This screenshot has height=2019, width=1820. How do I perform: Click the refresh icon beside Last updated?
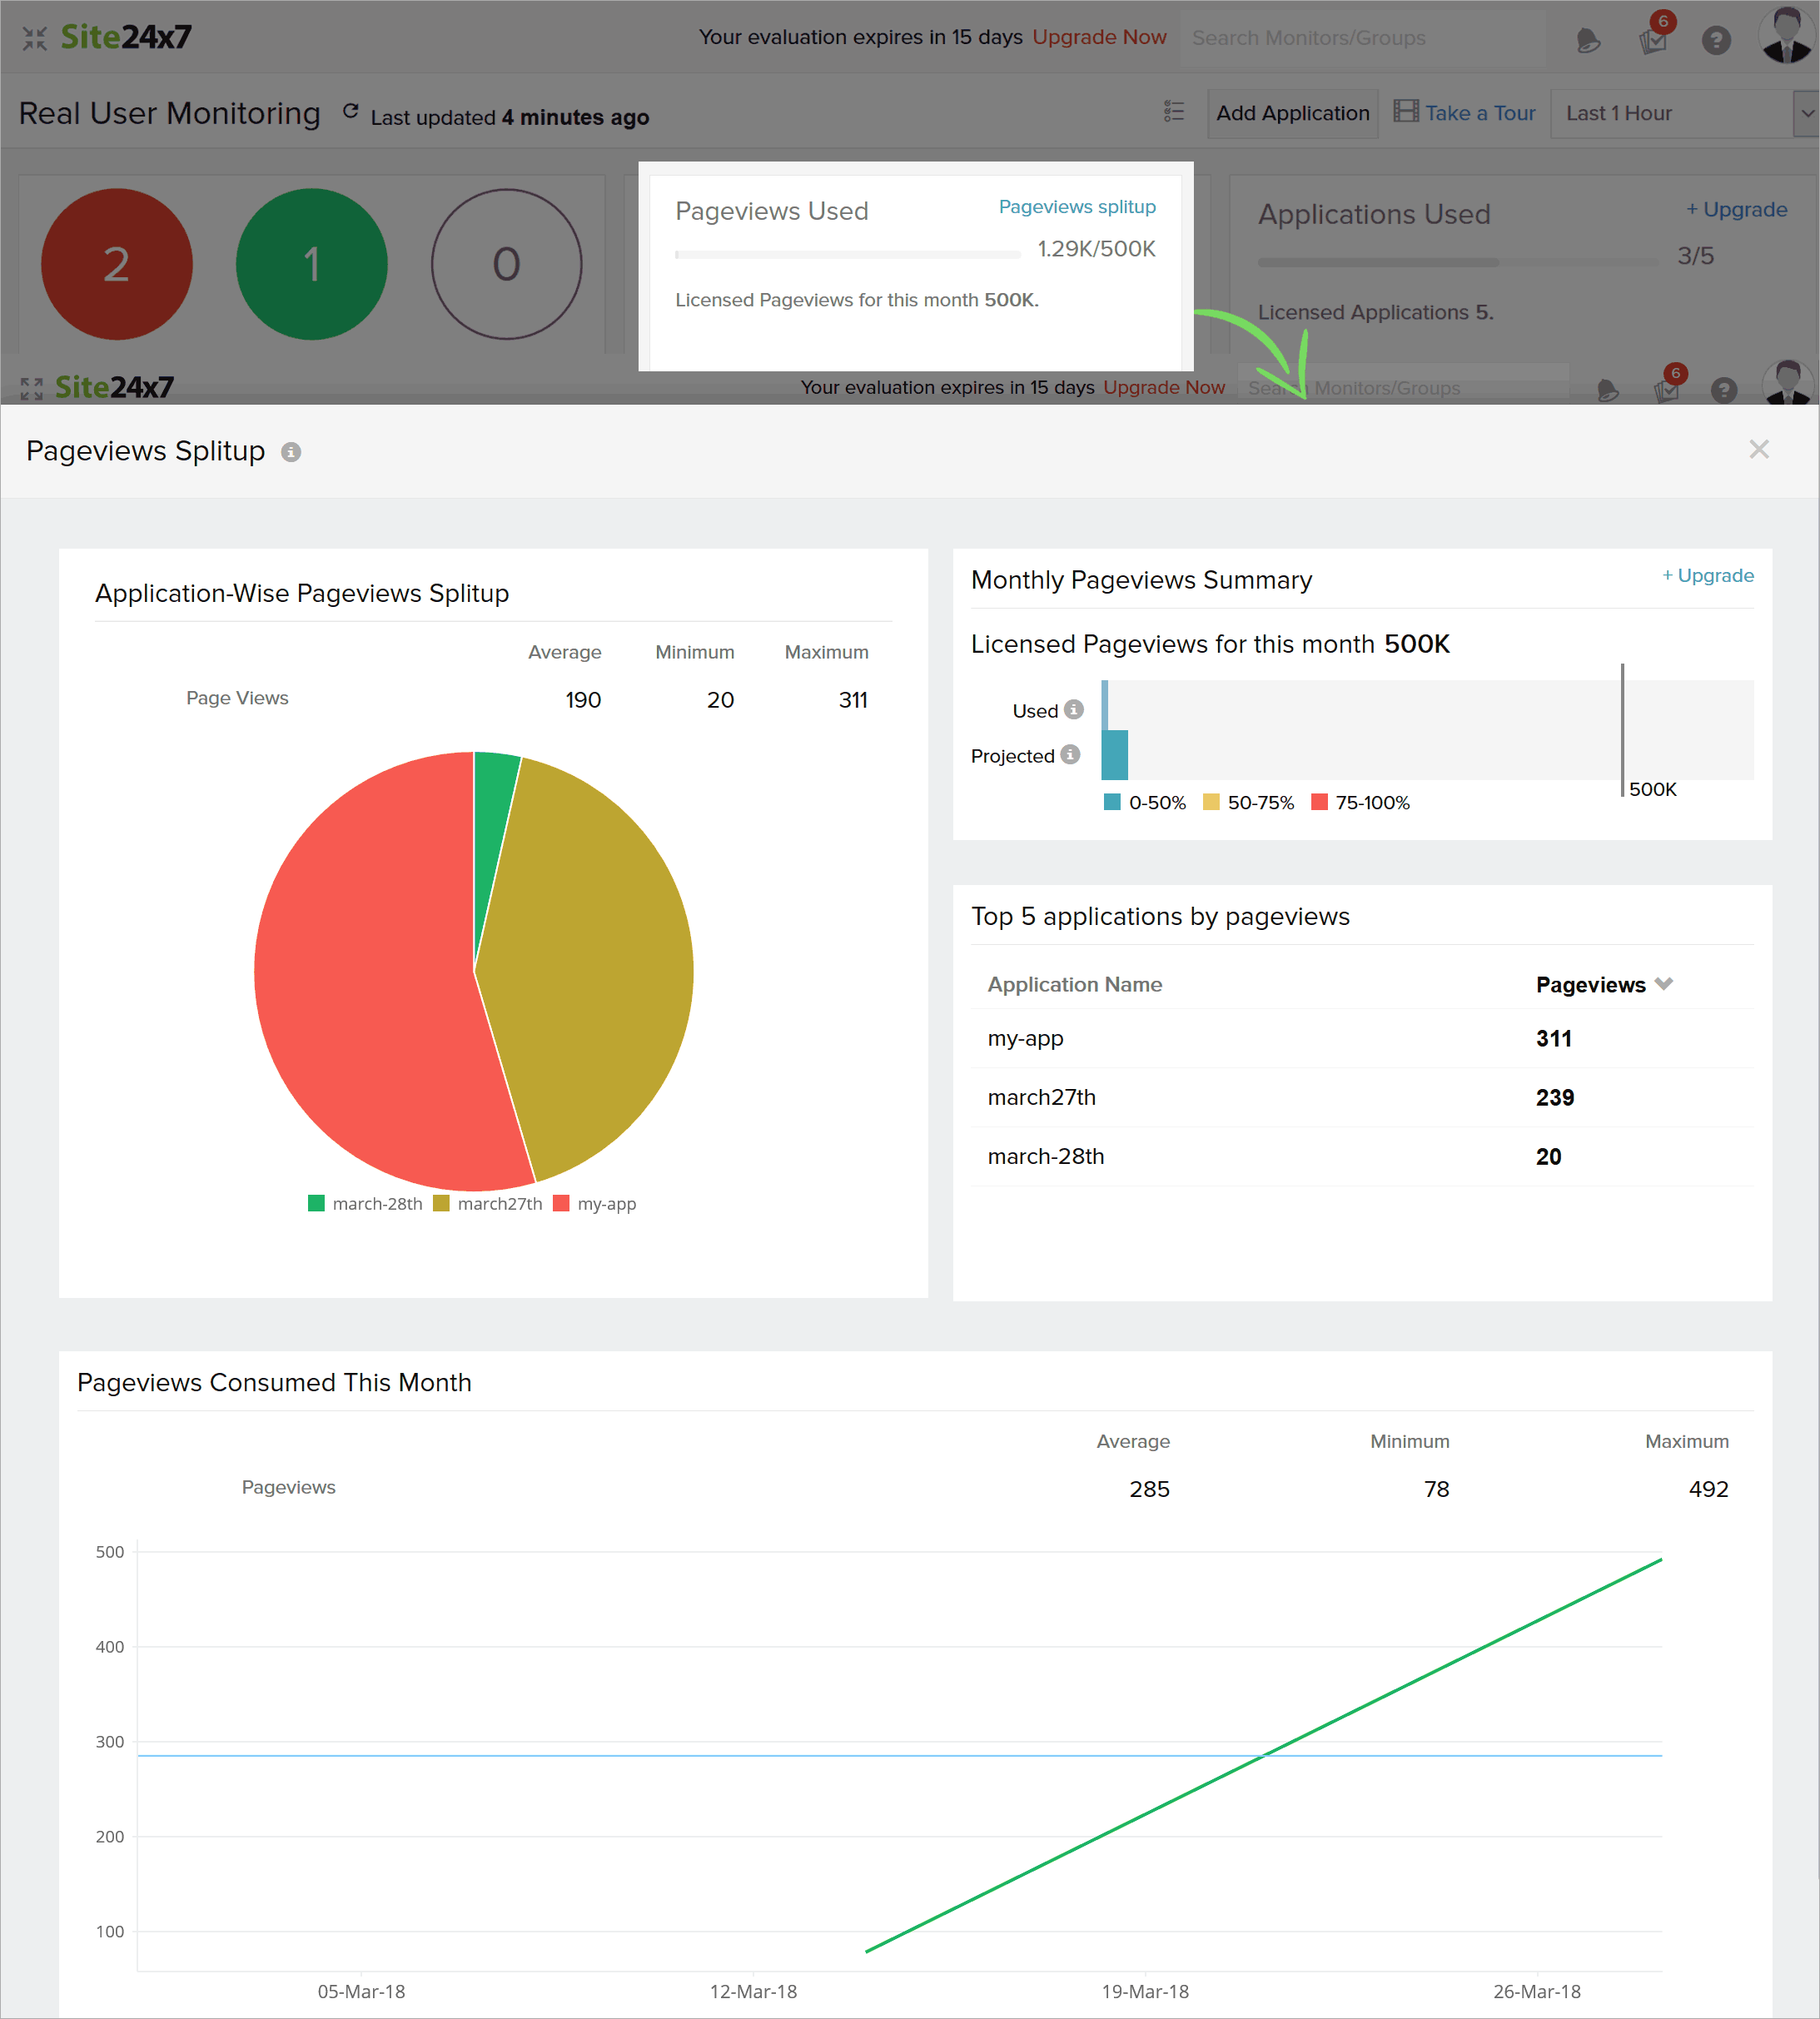[x=350, y=112]
